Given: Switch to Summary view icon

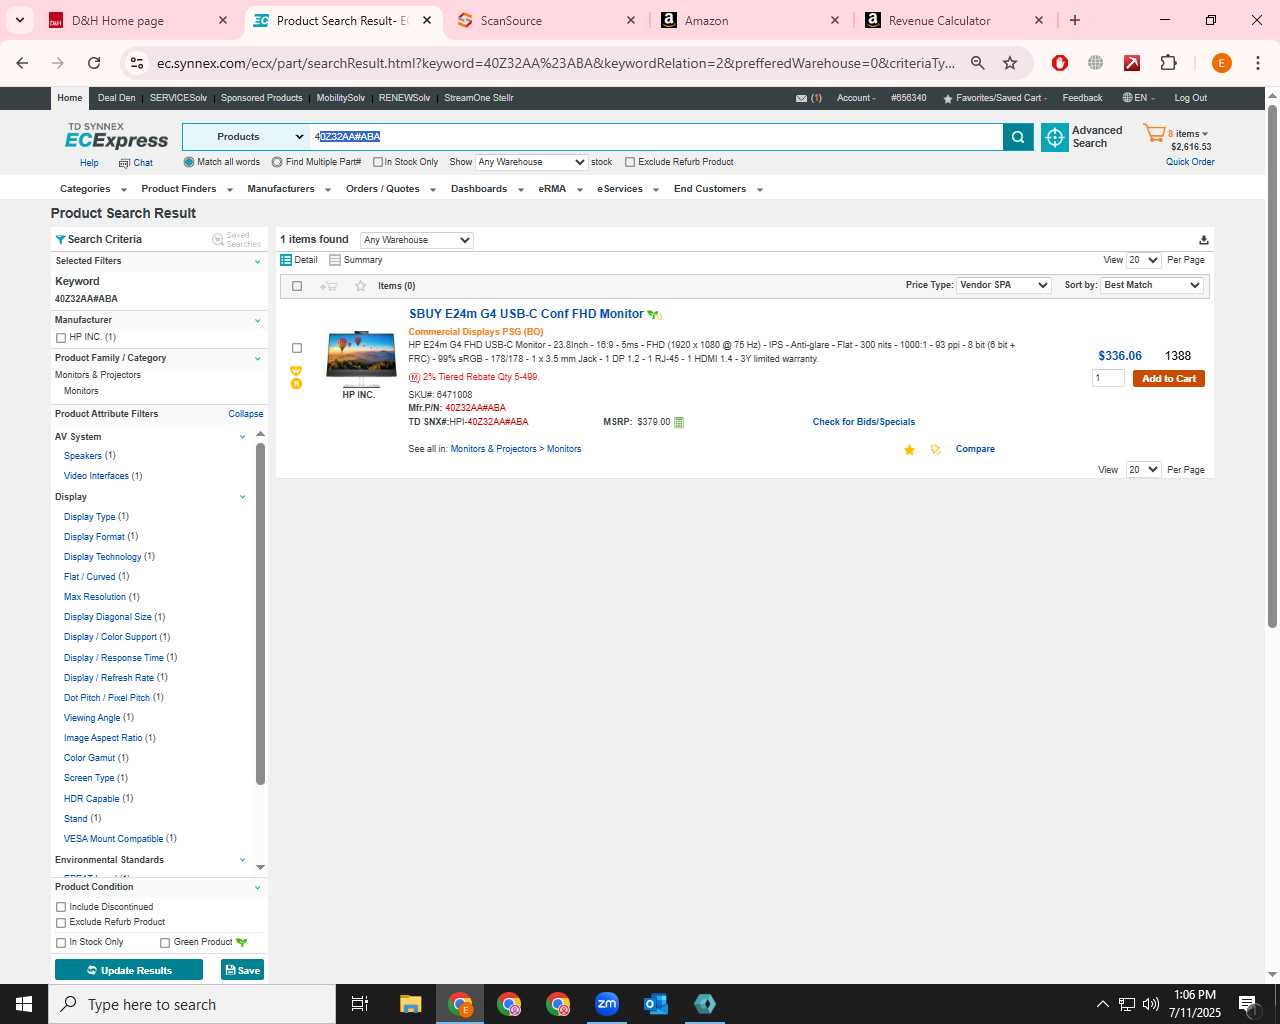Looking at the screenshot, I should 335,260.
